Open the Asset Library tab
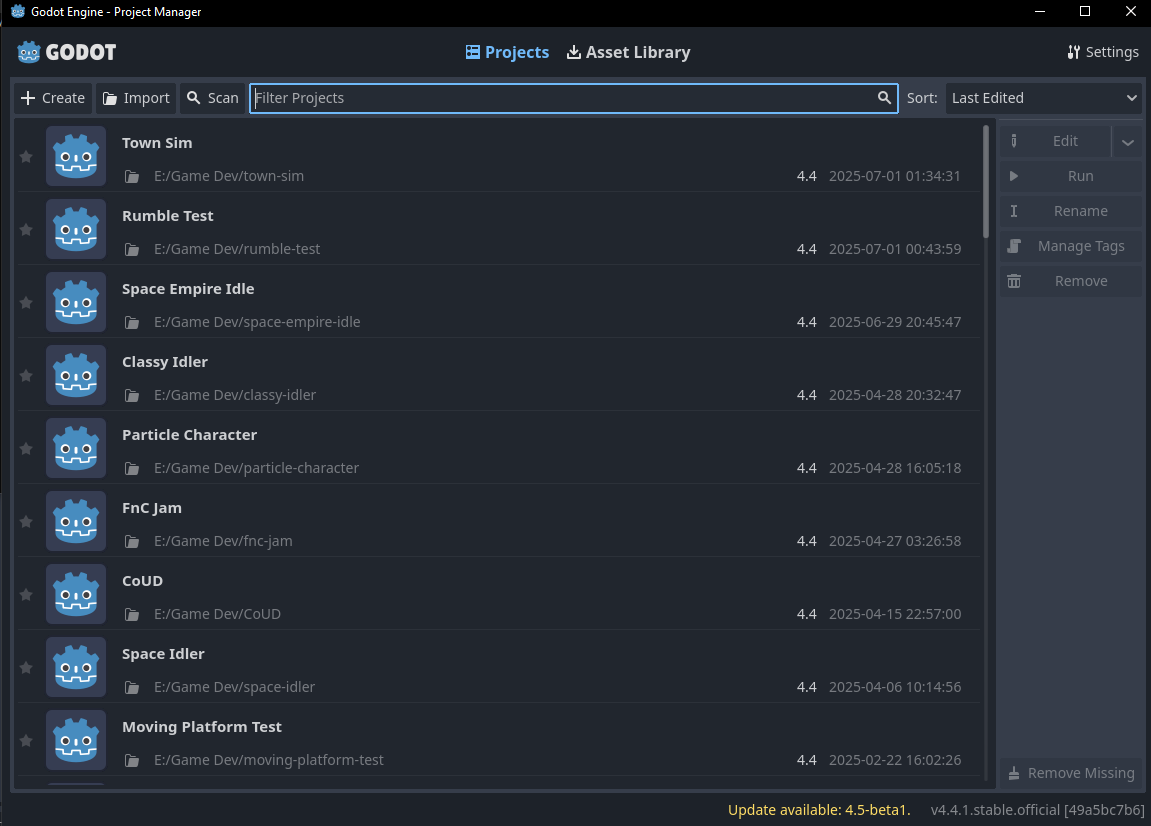The height and width of the screenshot is (826, 1151). (x=629, y=52)
